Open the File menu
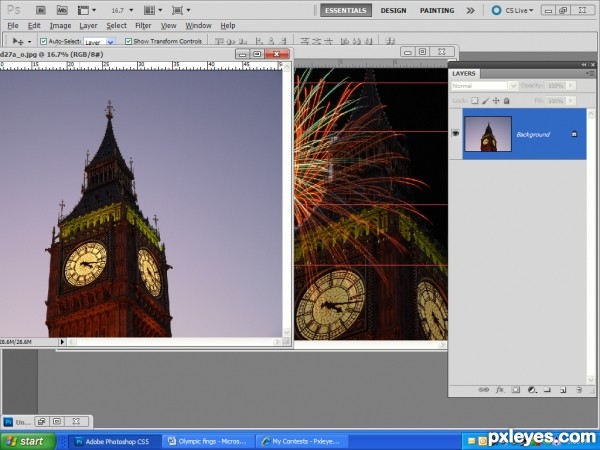Viewport: 600px width, 450px height. [x=13, y=26]
